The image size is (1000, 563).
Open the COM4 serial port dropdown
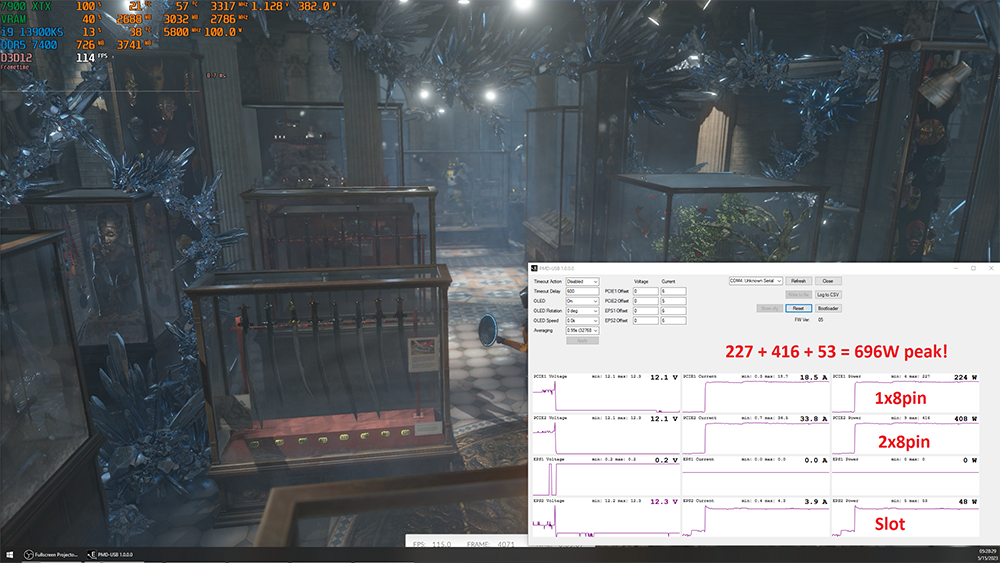(x=756, y=281)
